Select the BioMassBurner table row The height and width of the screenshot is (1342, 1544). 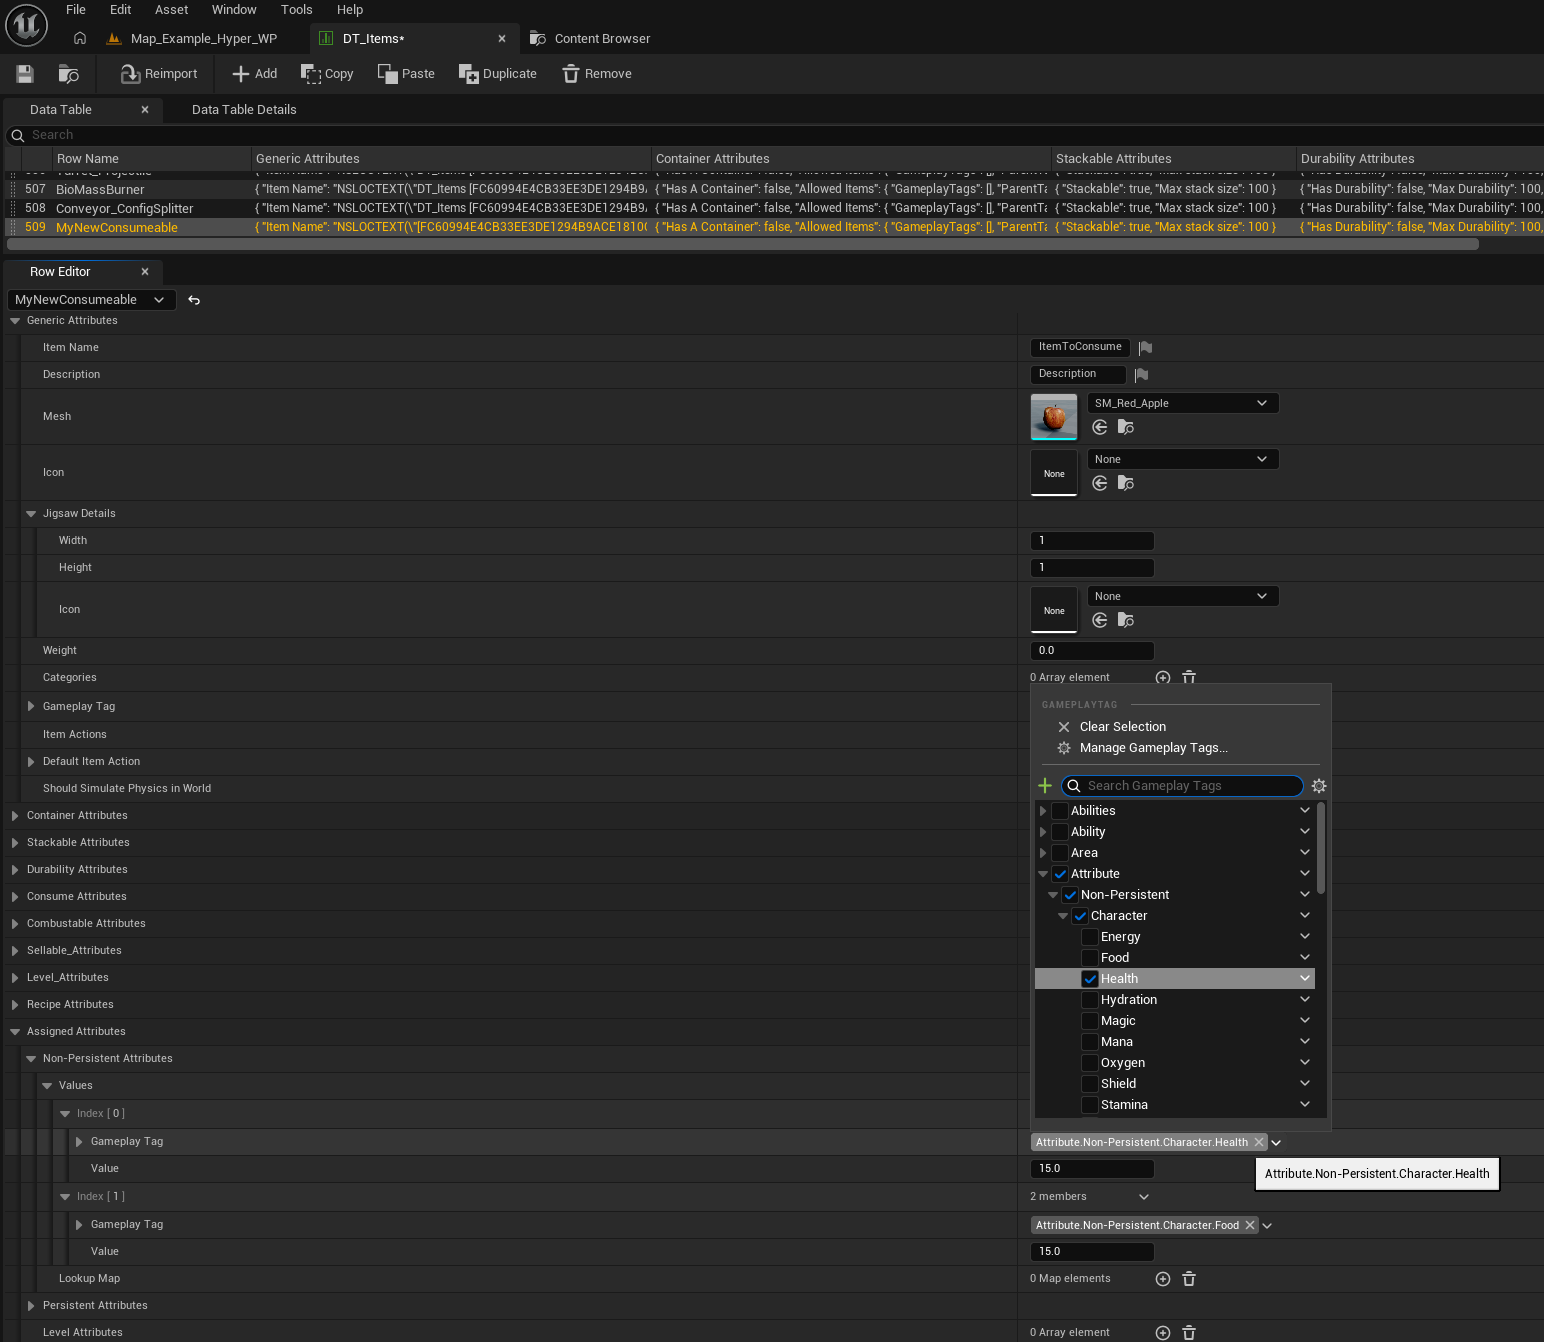[774, 189]
